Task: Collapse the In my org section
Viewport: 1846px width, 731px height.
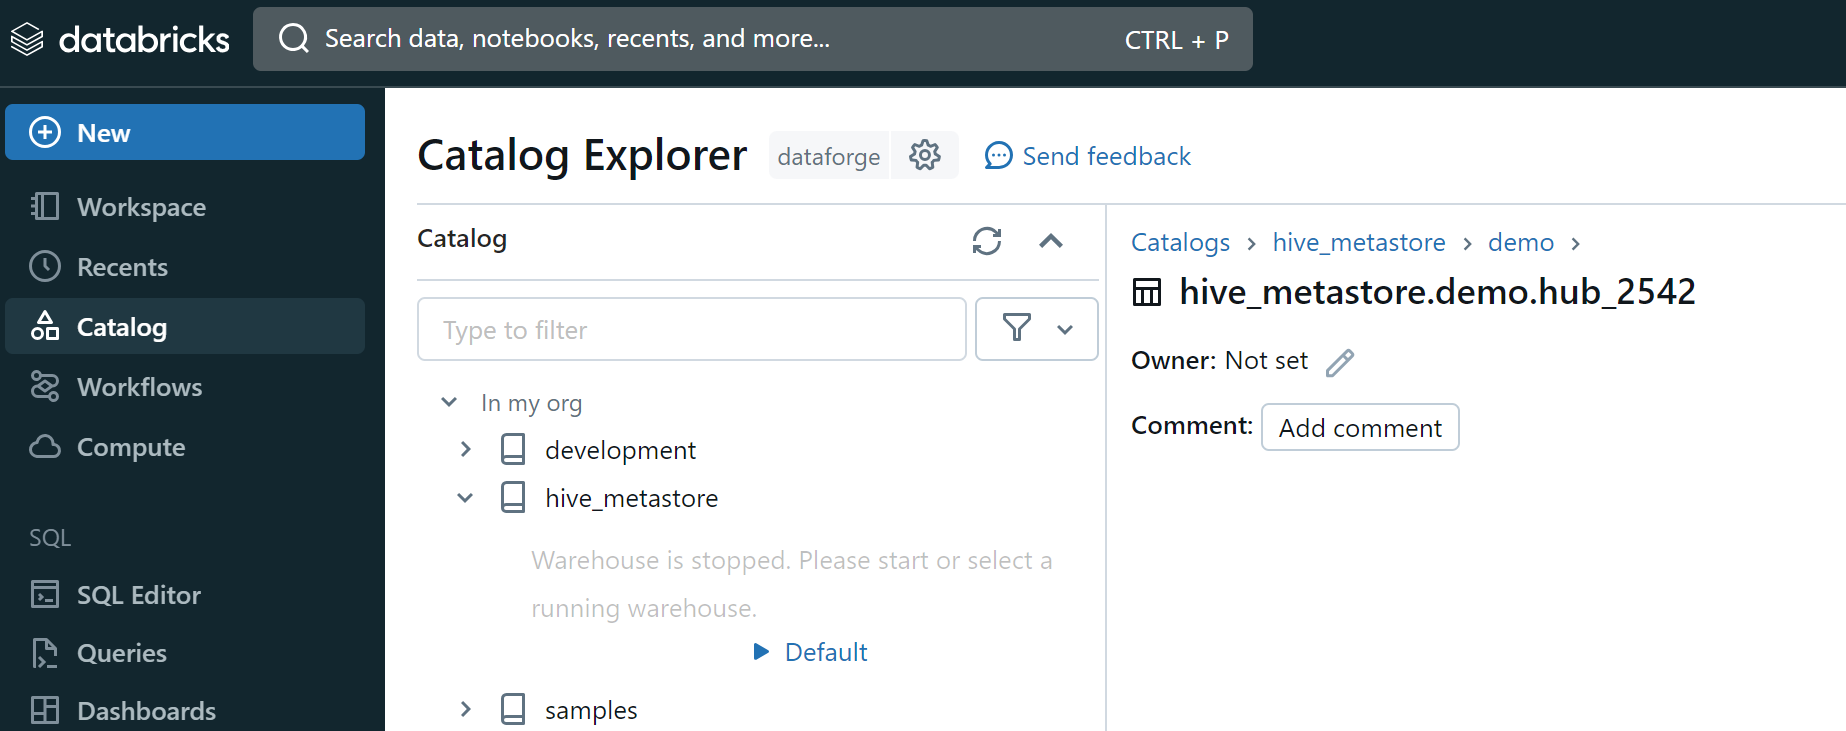Action: [x=449, y=402]
